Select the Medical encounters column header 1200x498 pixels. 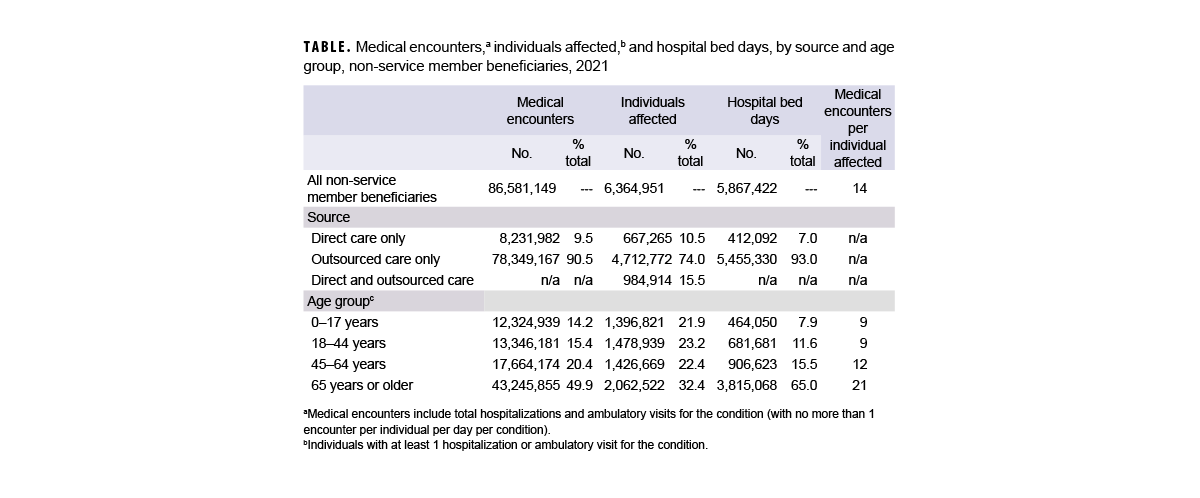539,110
